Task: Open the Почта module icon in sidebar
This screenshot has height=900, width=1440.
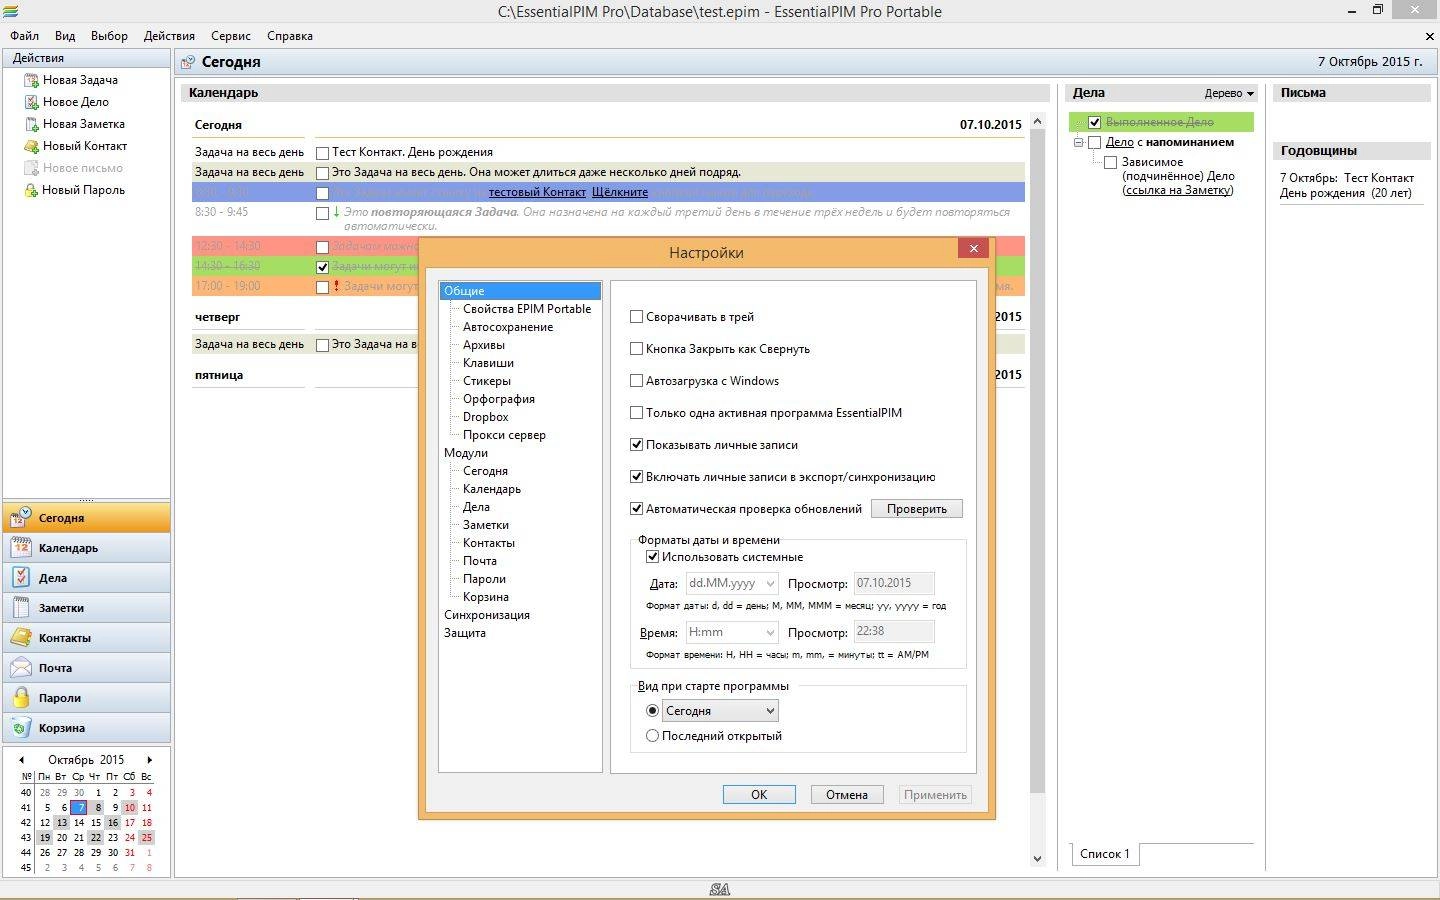Action: [x=21, y=667]
